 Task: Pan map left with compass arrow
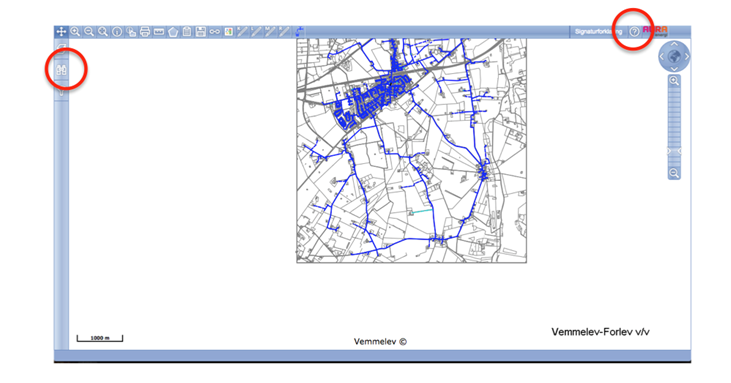click(x=662, y=56)
